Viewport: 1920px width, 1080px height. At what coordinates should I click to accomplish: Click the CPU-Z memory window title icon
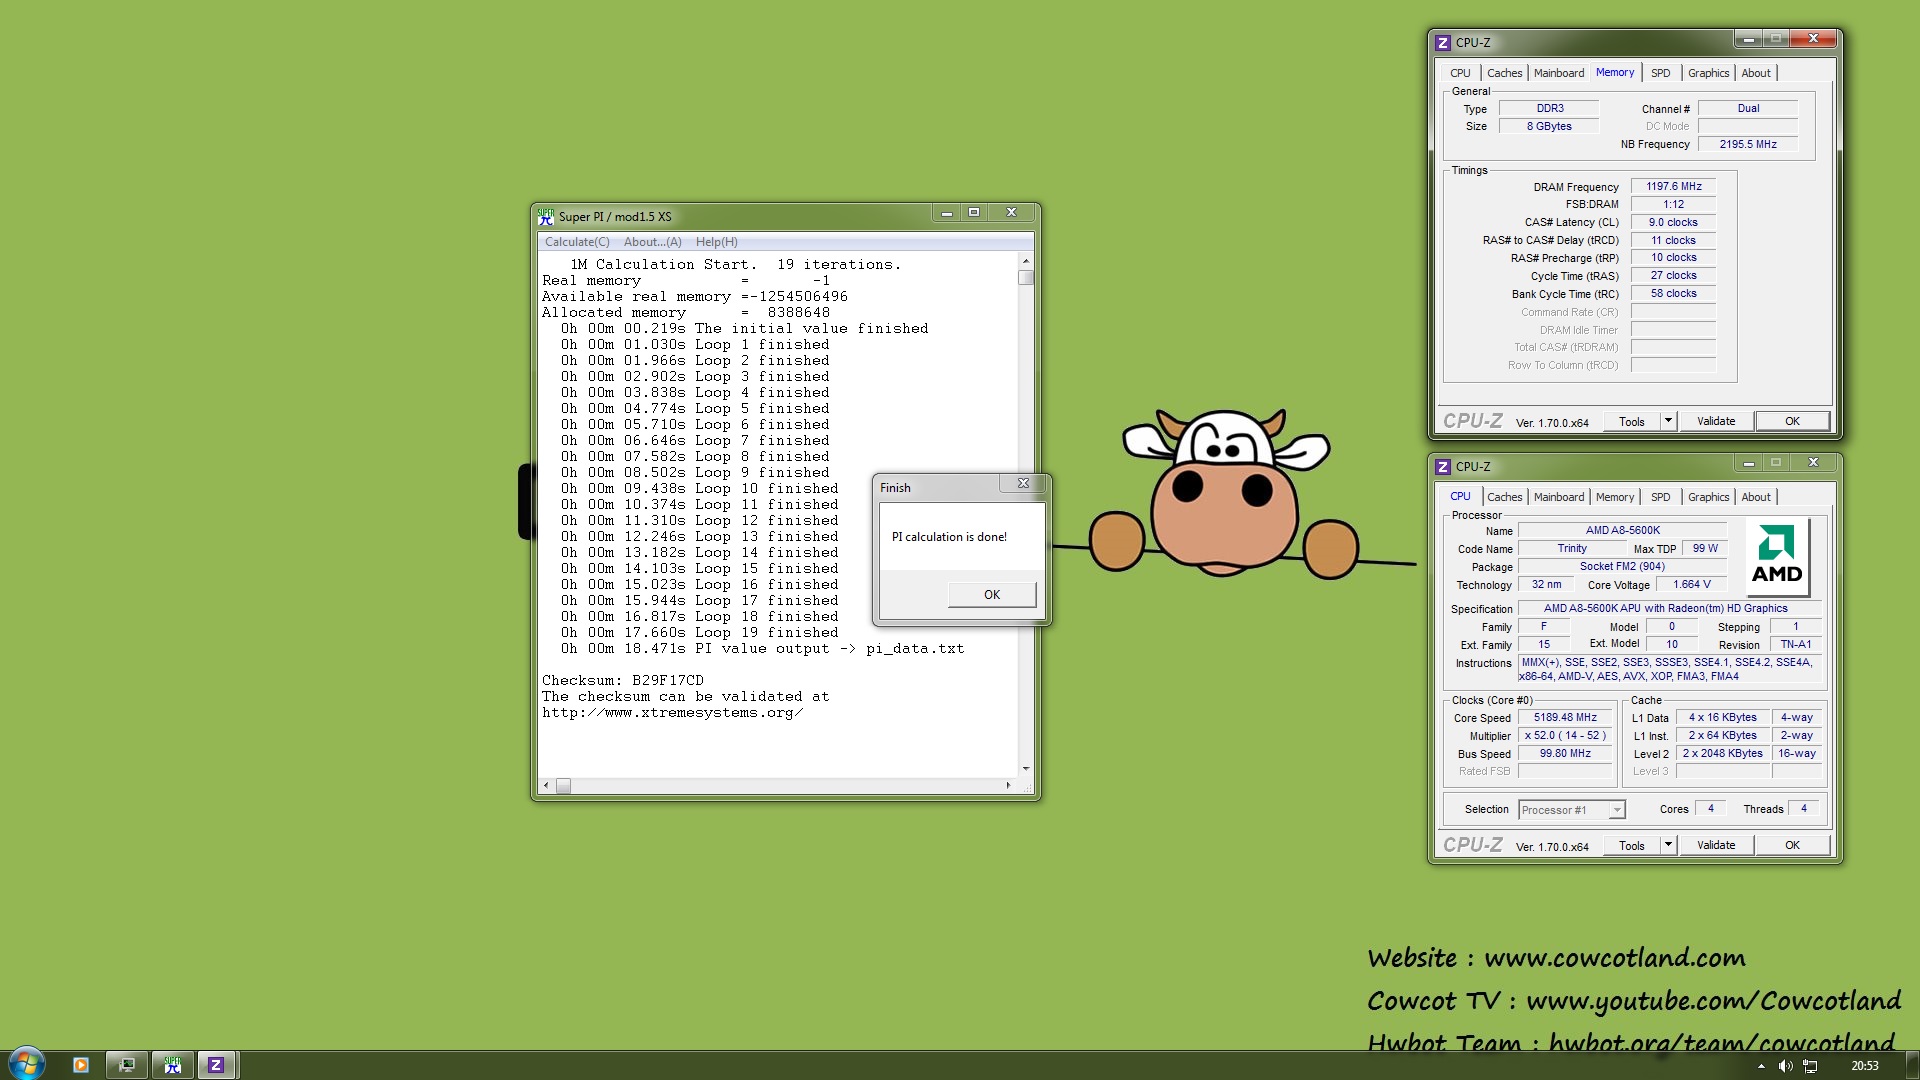[x=1442, y=43]
